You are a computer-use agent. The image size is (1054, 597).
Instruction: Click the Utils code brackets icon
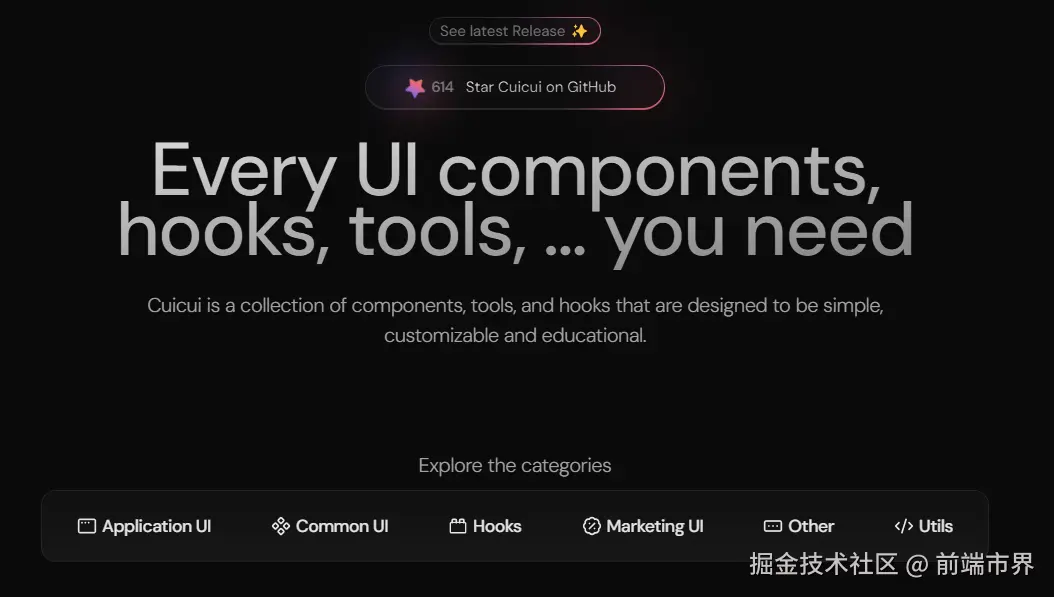click(903, 526)
